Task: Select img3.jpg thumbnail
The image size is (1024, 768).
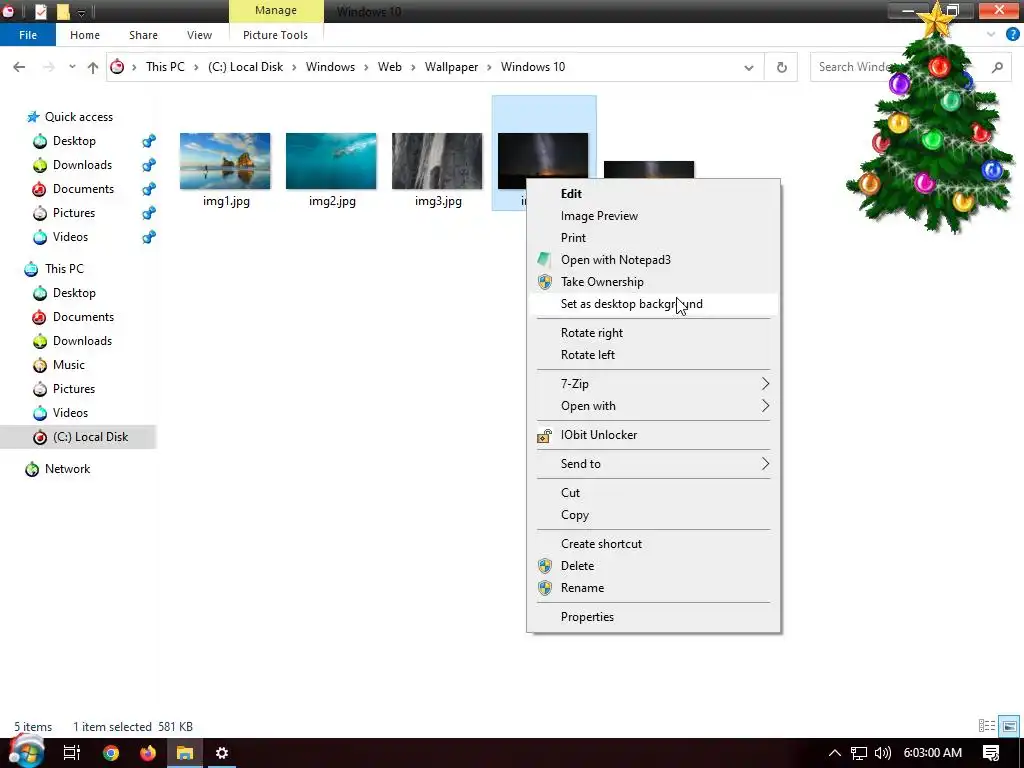Action: tap(437, 161)
